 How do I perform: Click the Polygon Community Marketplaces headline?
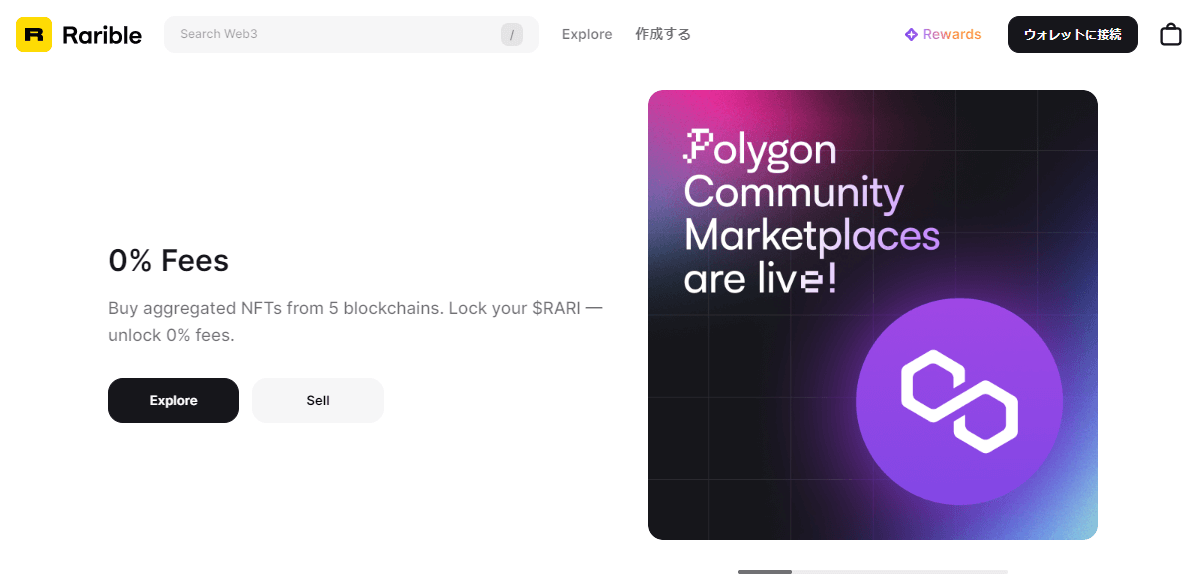[x=810, y=215]
